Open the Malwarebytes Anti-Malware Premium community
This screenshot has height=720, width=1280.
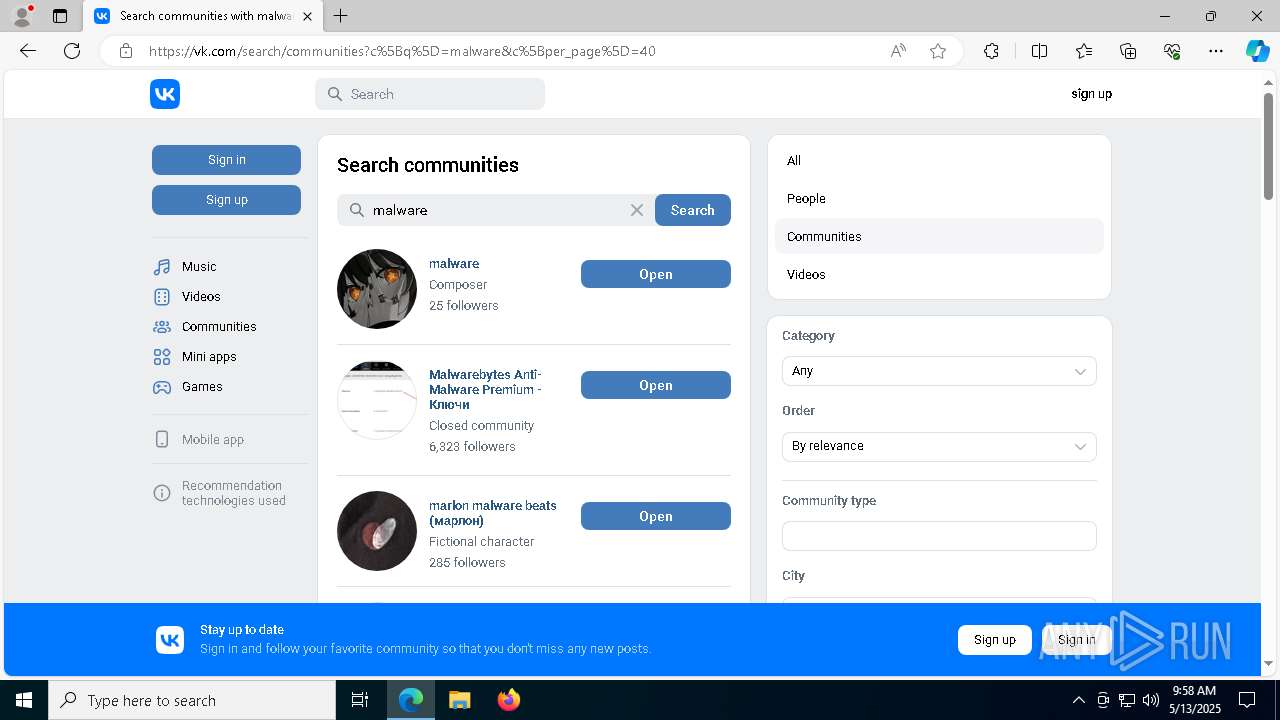[656, 385]
